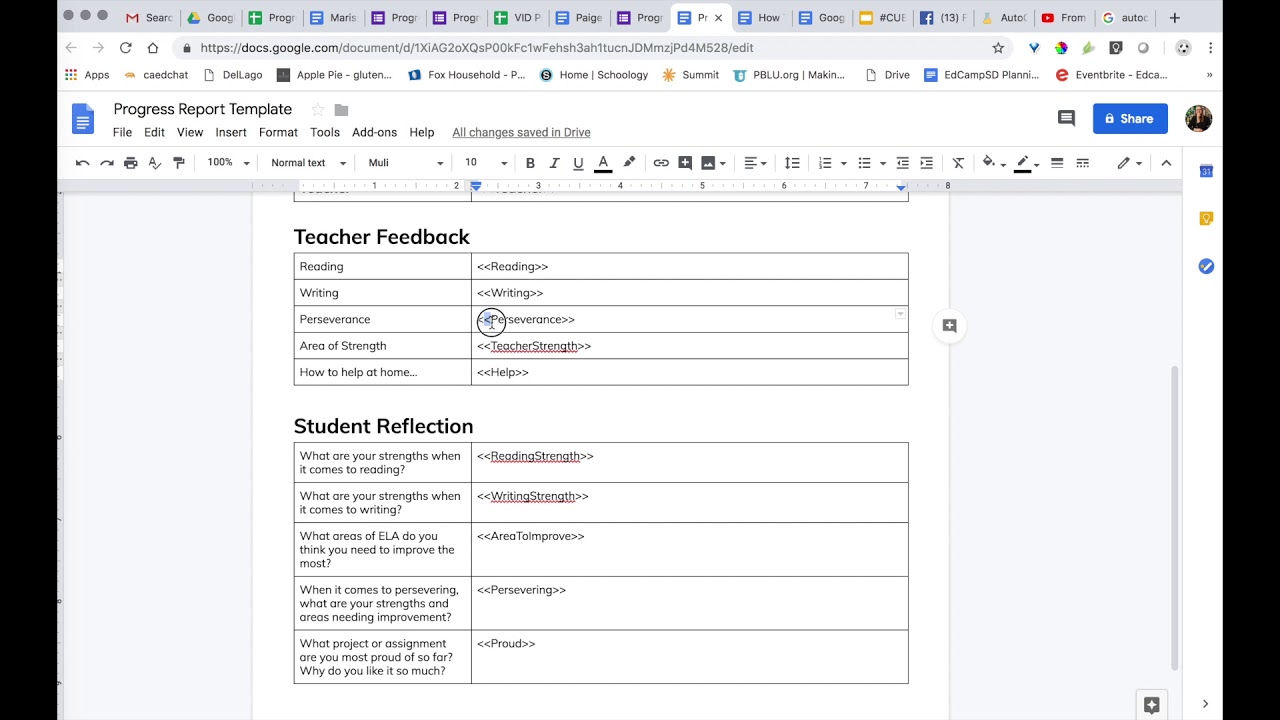Screen dimensions: 1280x720
Task: Open cell background color picker
Action: 992,163
